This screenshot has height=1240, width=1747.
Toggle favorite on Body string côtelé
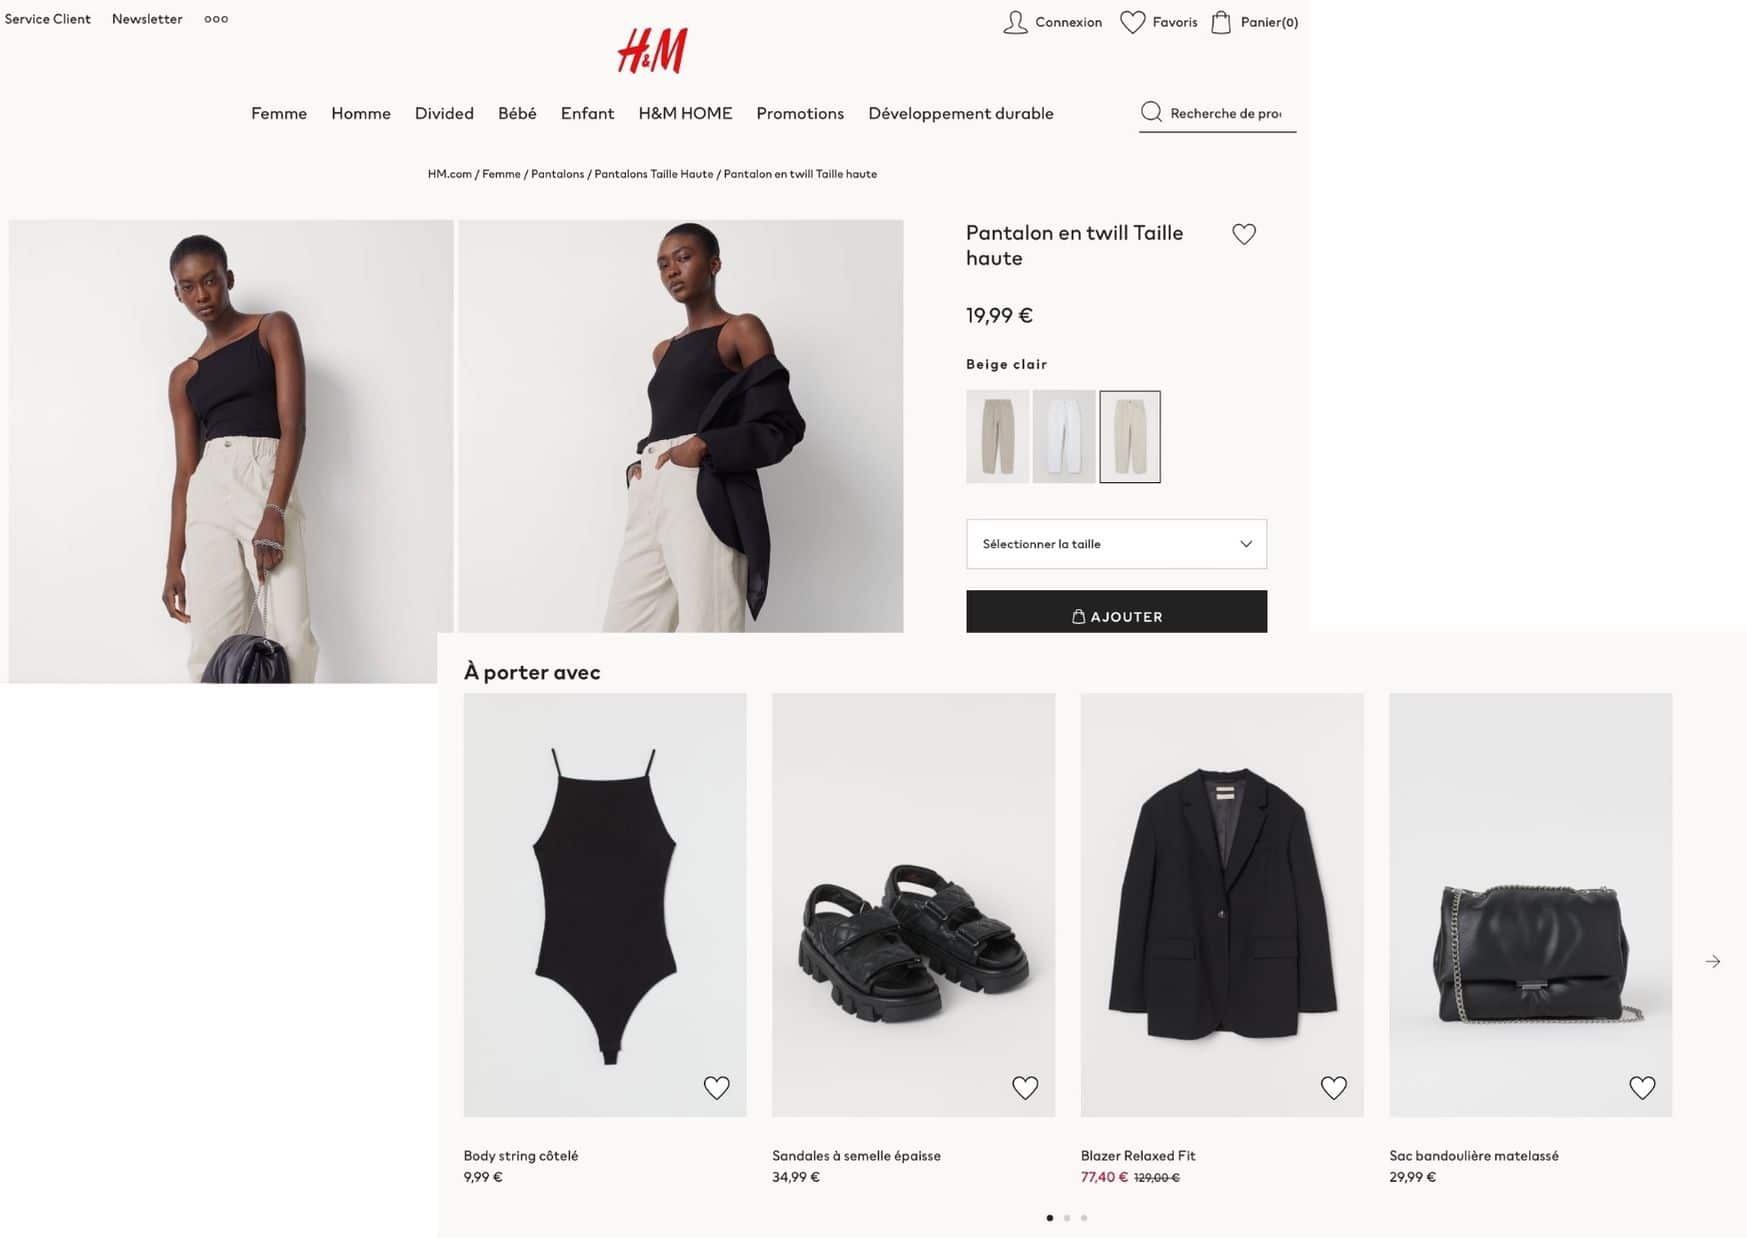point(716,1087)
